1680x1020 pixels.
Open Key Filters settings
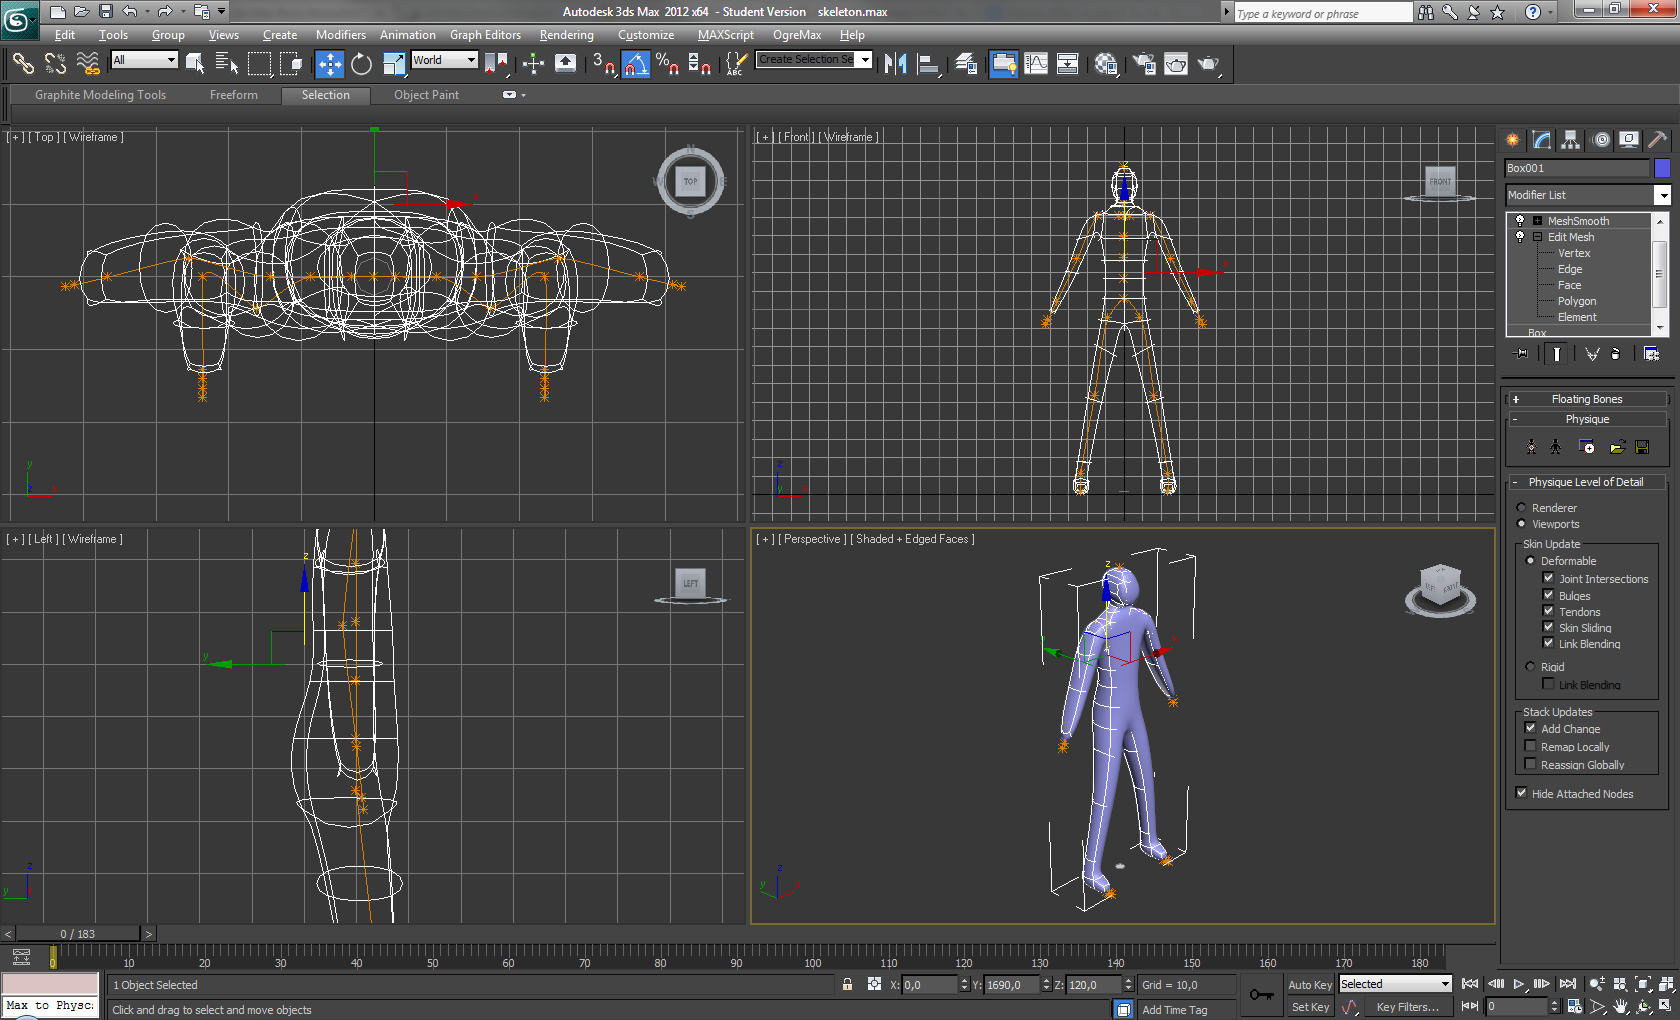tap(1408, 1006)
